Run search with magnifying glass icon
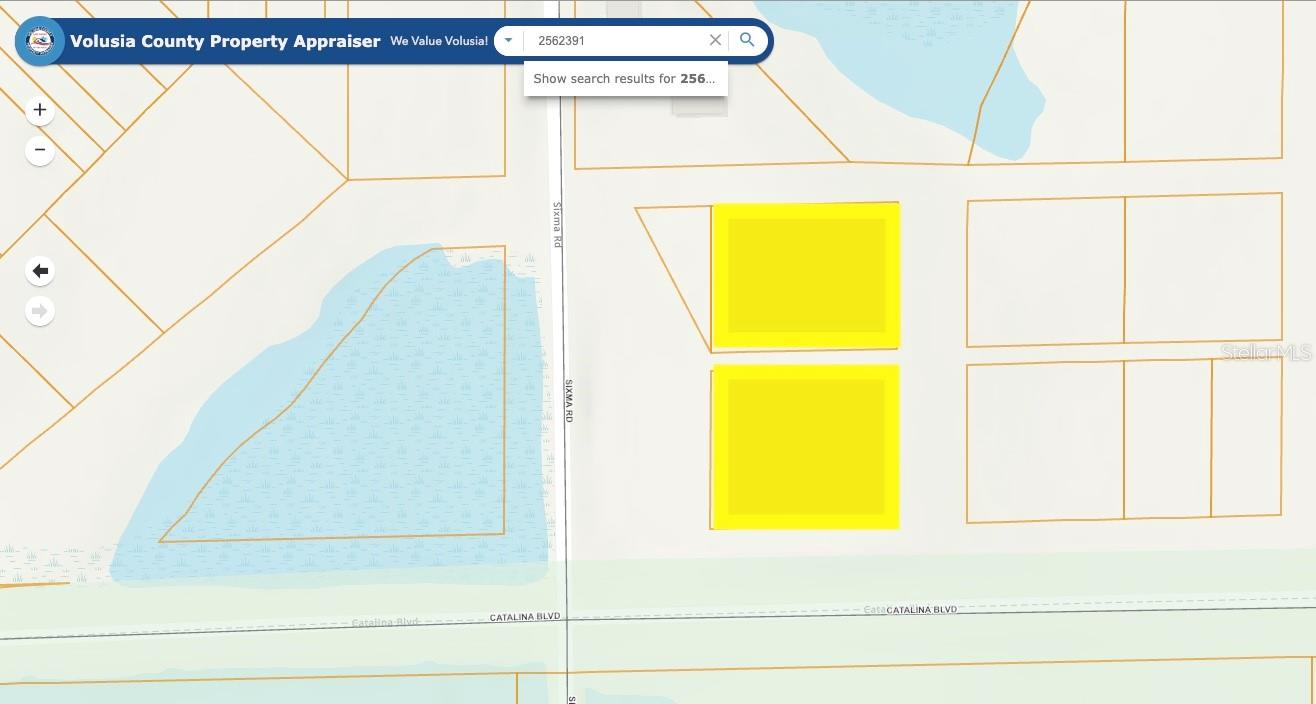Image resolution: width=1316 pixels, height=704 pixels. (747, 41)
